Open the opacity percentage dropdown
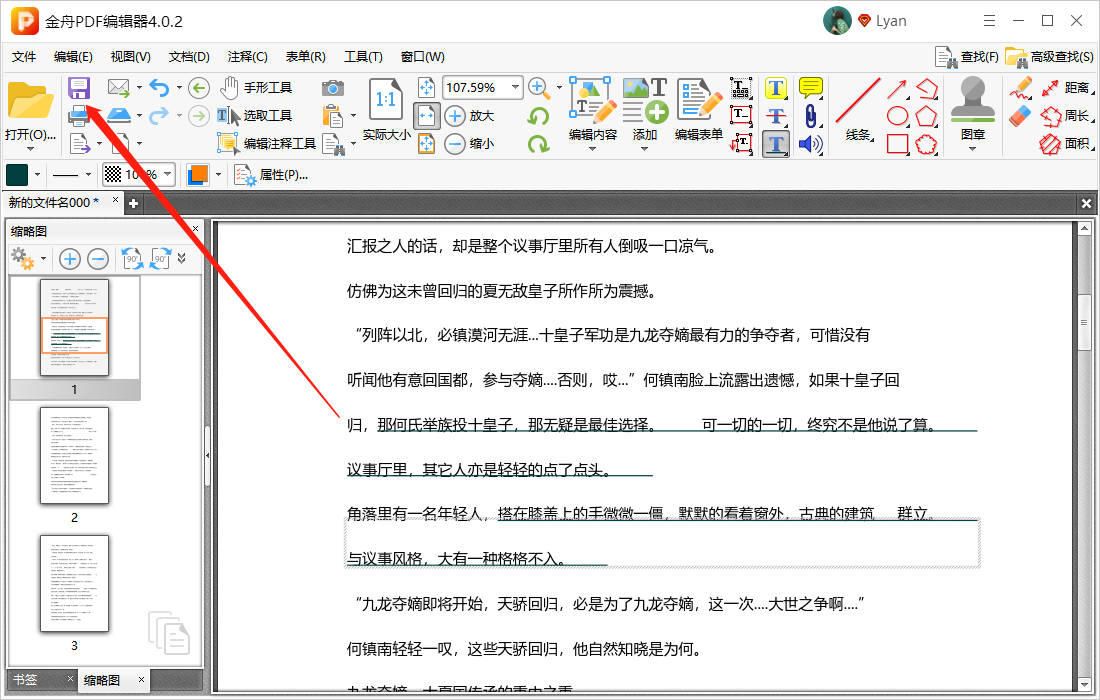The width and height of the screenshot is (1100, 700). point(168,175)
